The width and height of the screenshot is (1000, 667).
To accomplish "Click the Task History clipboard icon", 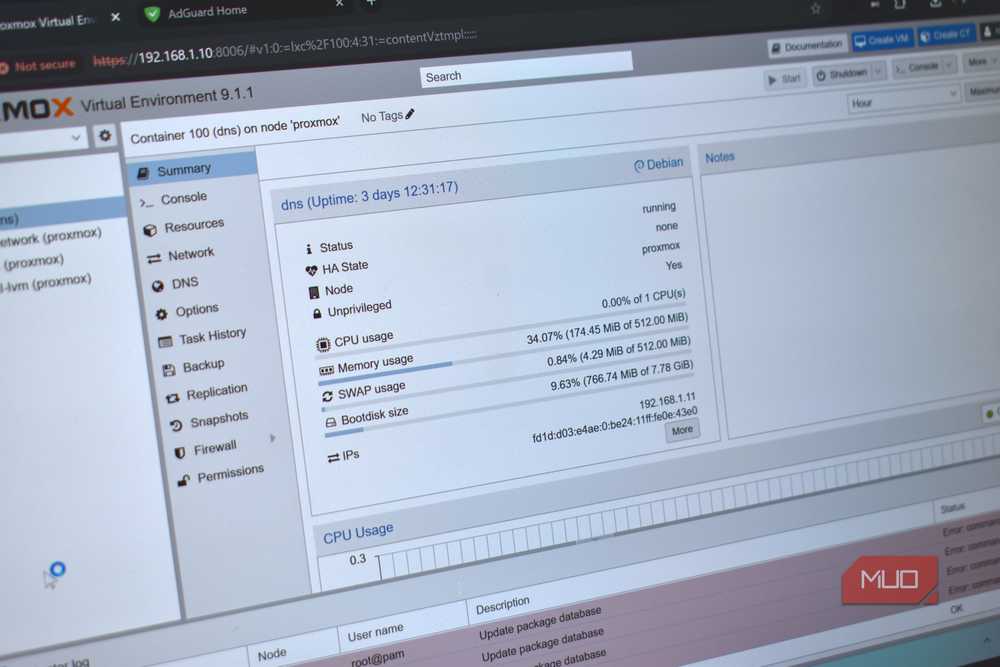I will click(x=165, y=342).
